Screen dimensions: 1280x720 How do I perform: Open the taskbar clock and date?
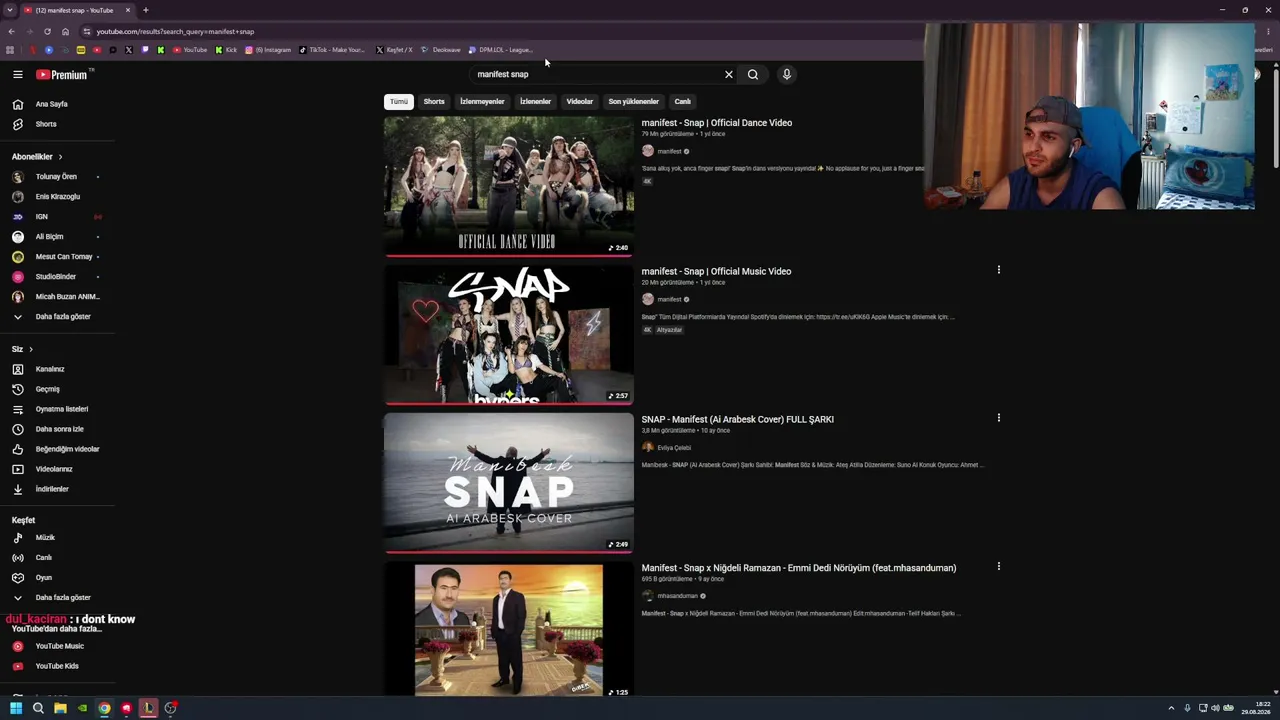point(1256,708)
